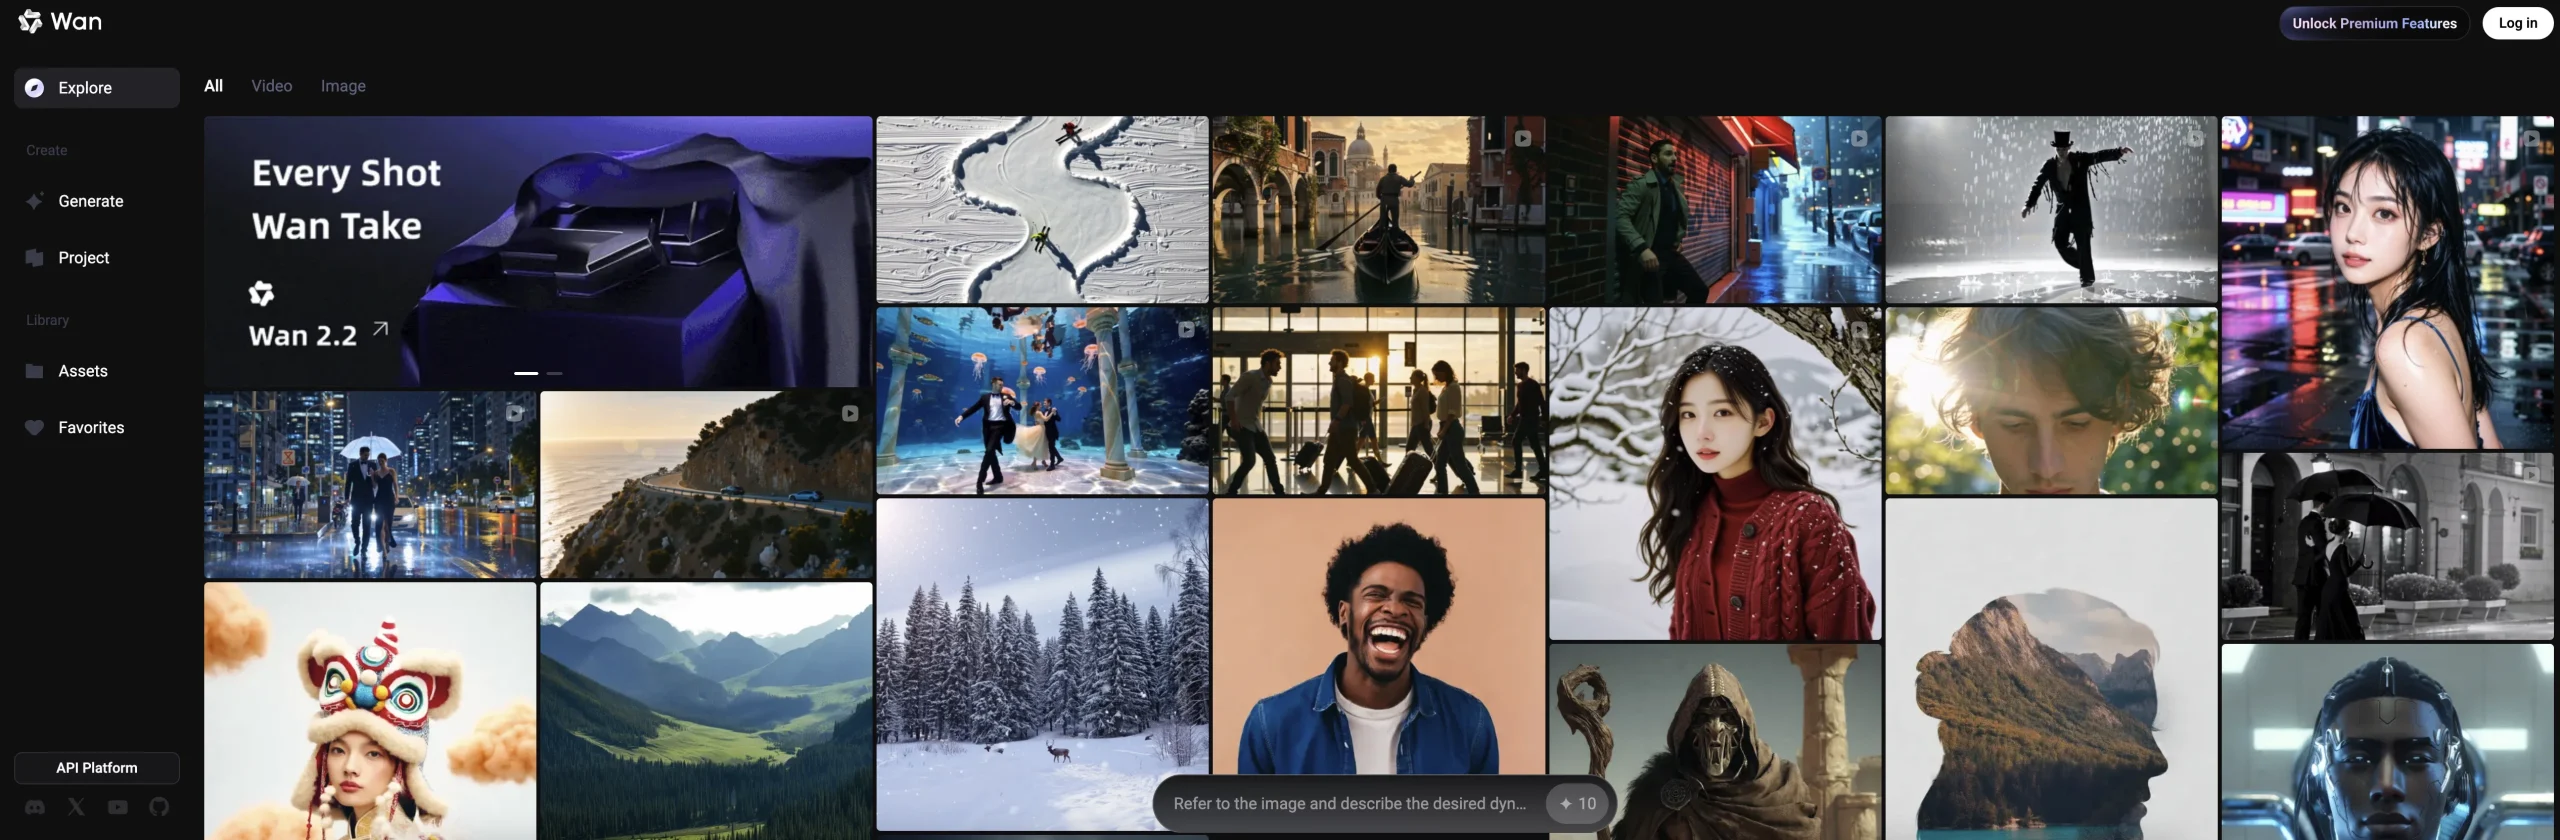Select the second banner carousel indicator
This screenshot has width=2560, height=840.
pyautogui.click(x=555, y=373)
